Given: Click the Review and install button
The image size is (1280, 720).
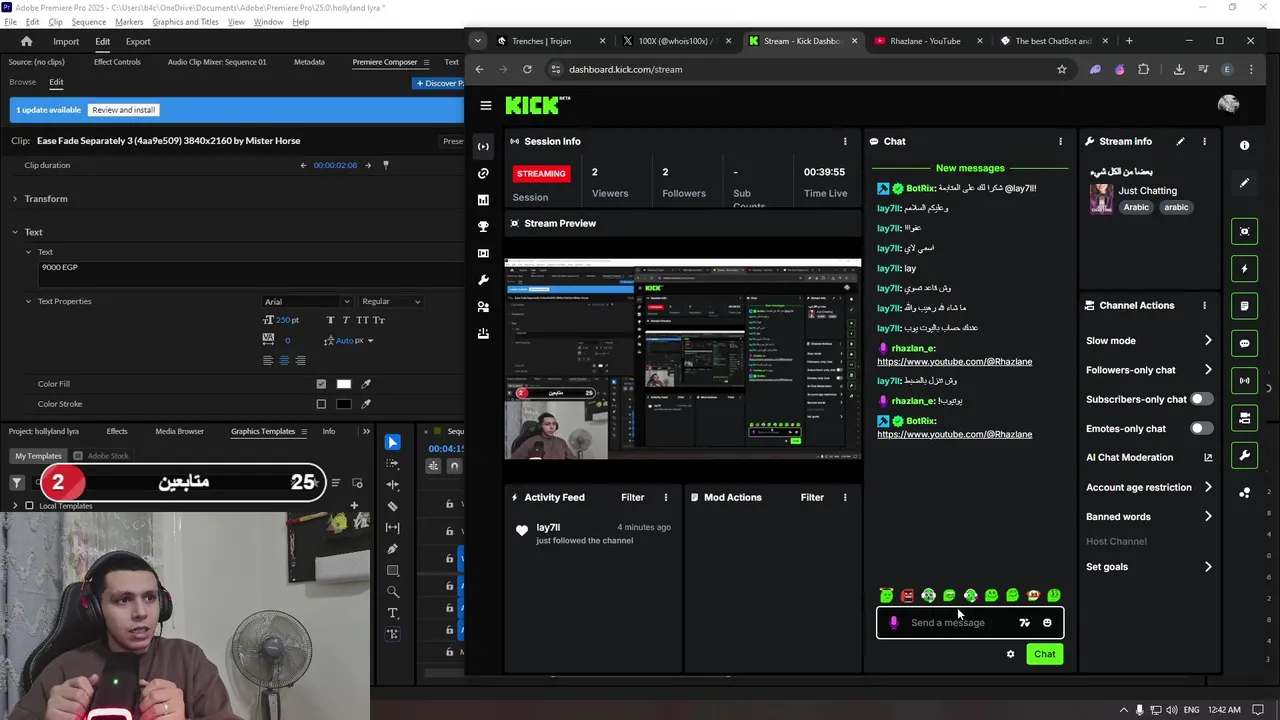Looking at the screenshot, I should click(x=124, y=110).
